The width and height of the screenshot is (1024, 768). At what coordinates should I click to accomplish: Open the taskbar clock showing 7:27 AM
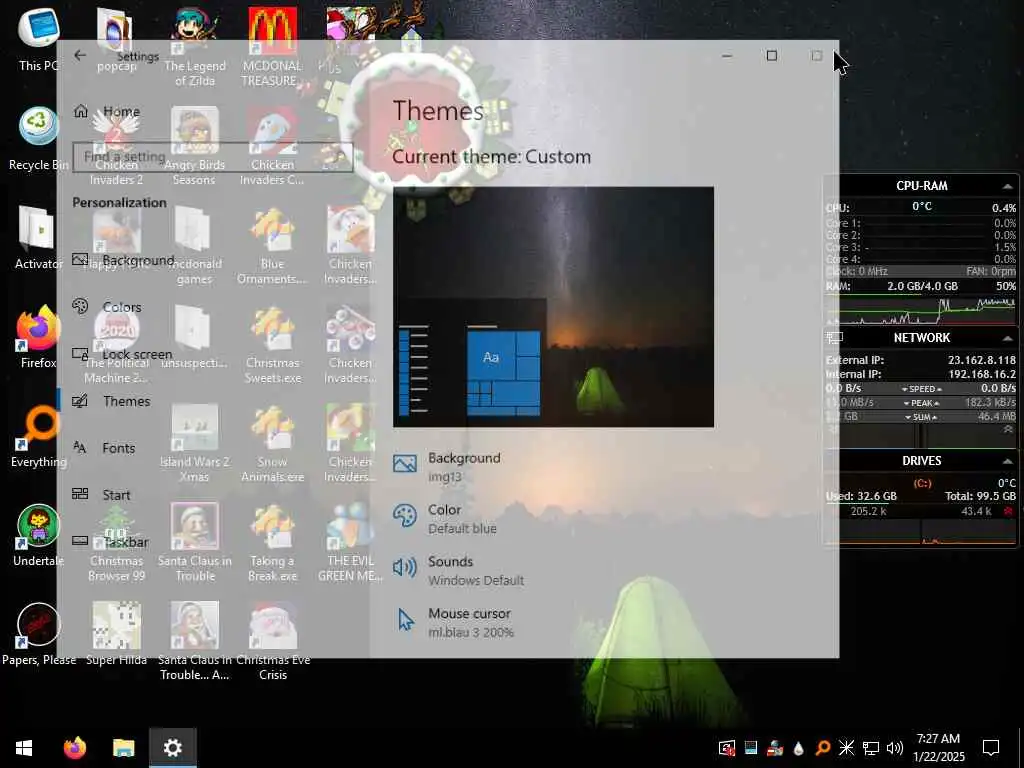pos(938,748)
